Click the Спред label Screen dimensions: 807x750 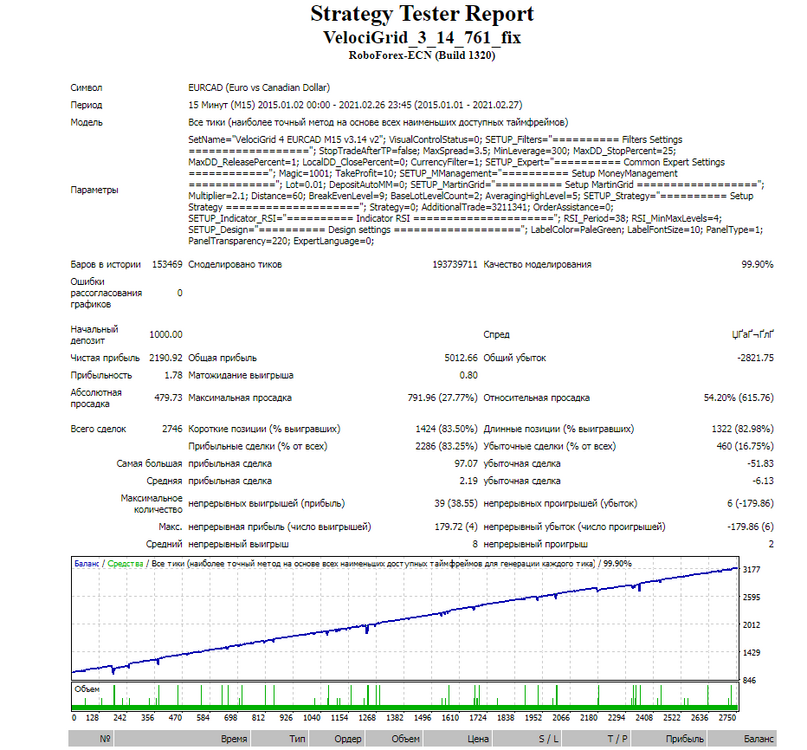(496, 335)
